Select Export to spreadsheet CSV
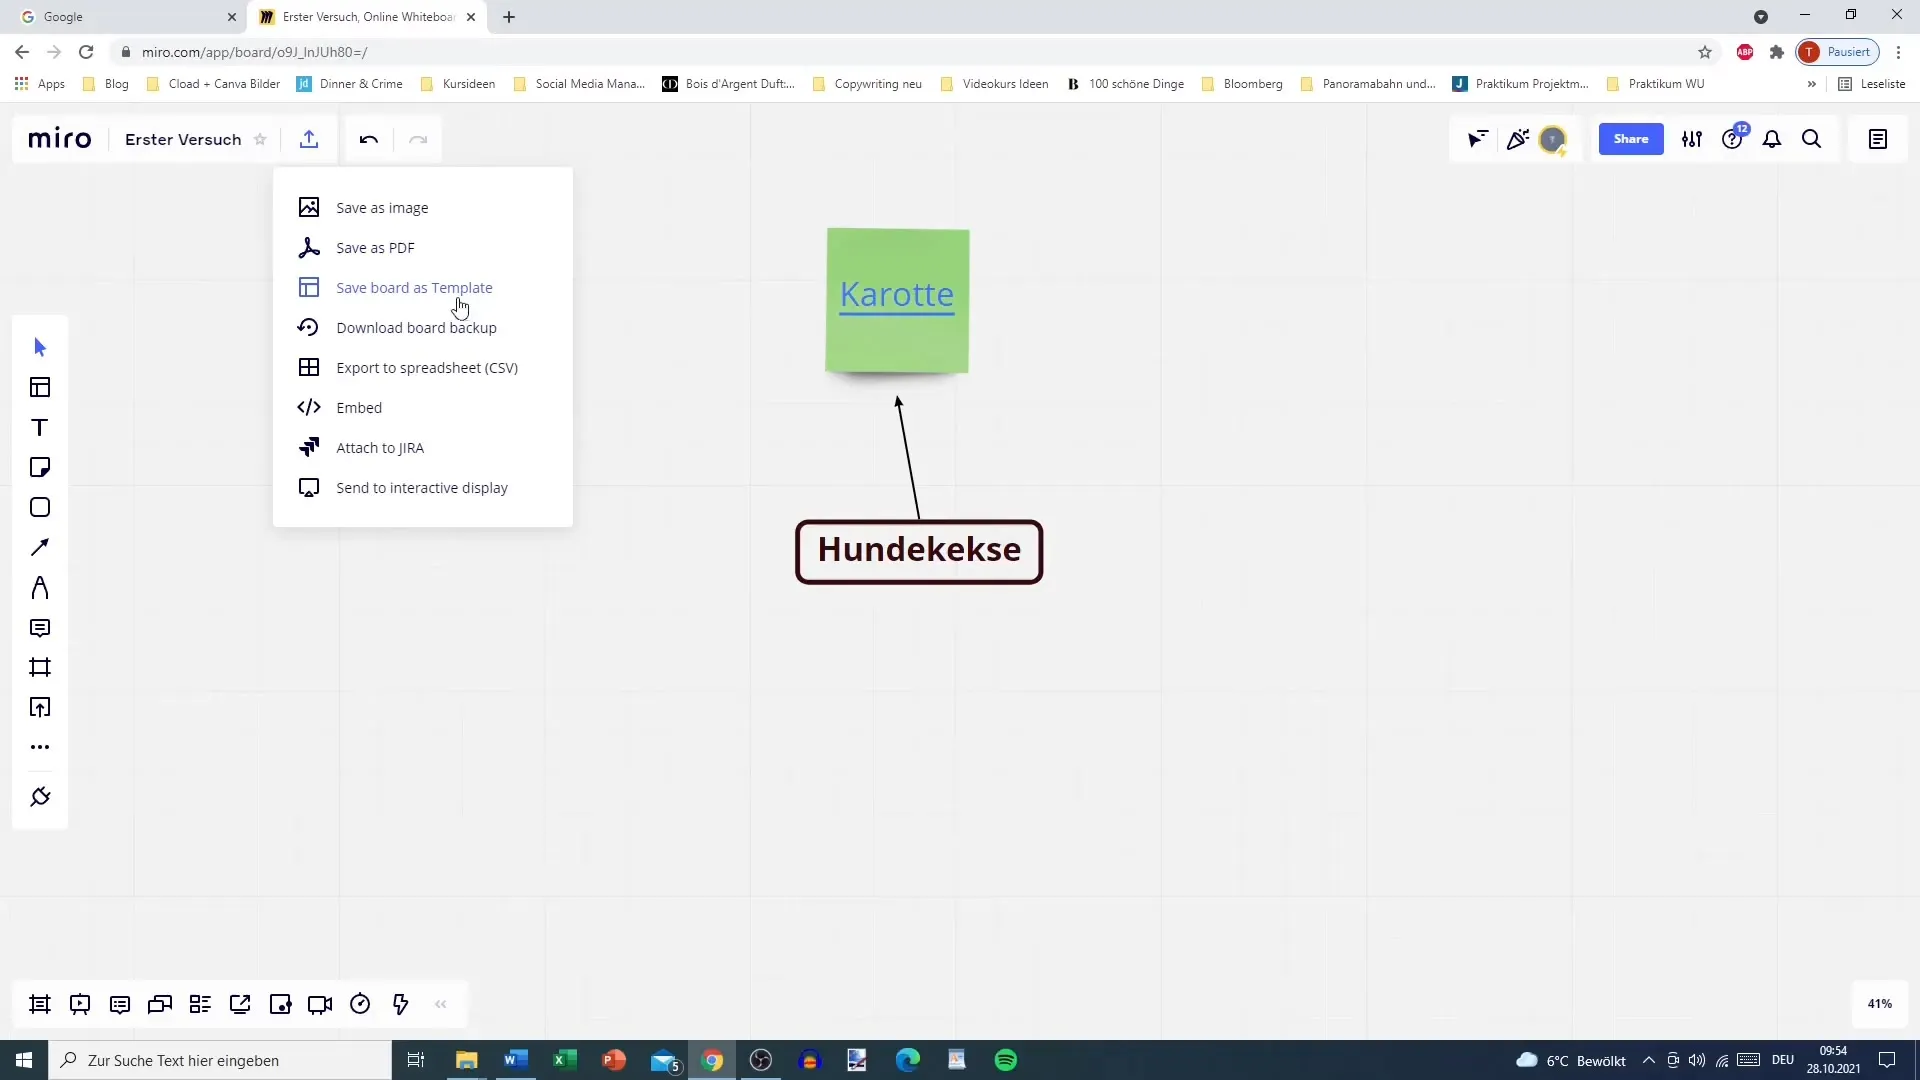The height and width of the screenshot is (1080, 1920). pyautogui.click(x=426, y=368)
